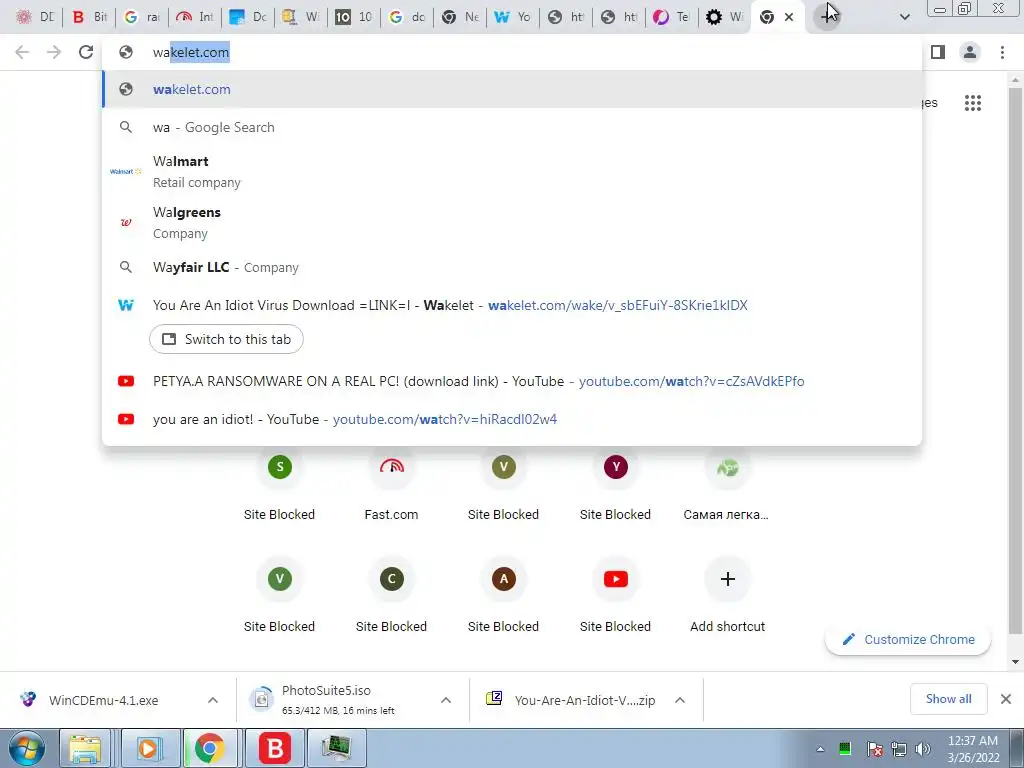Click Show all downloads
The width and height of the screenshot is (1024, 768).
click(x=948, y=699)
